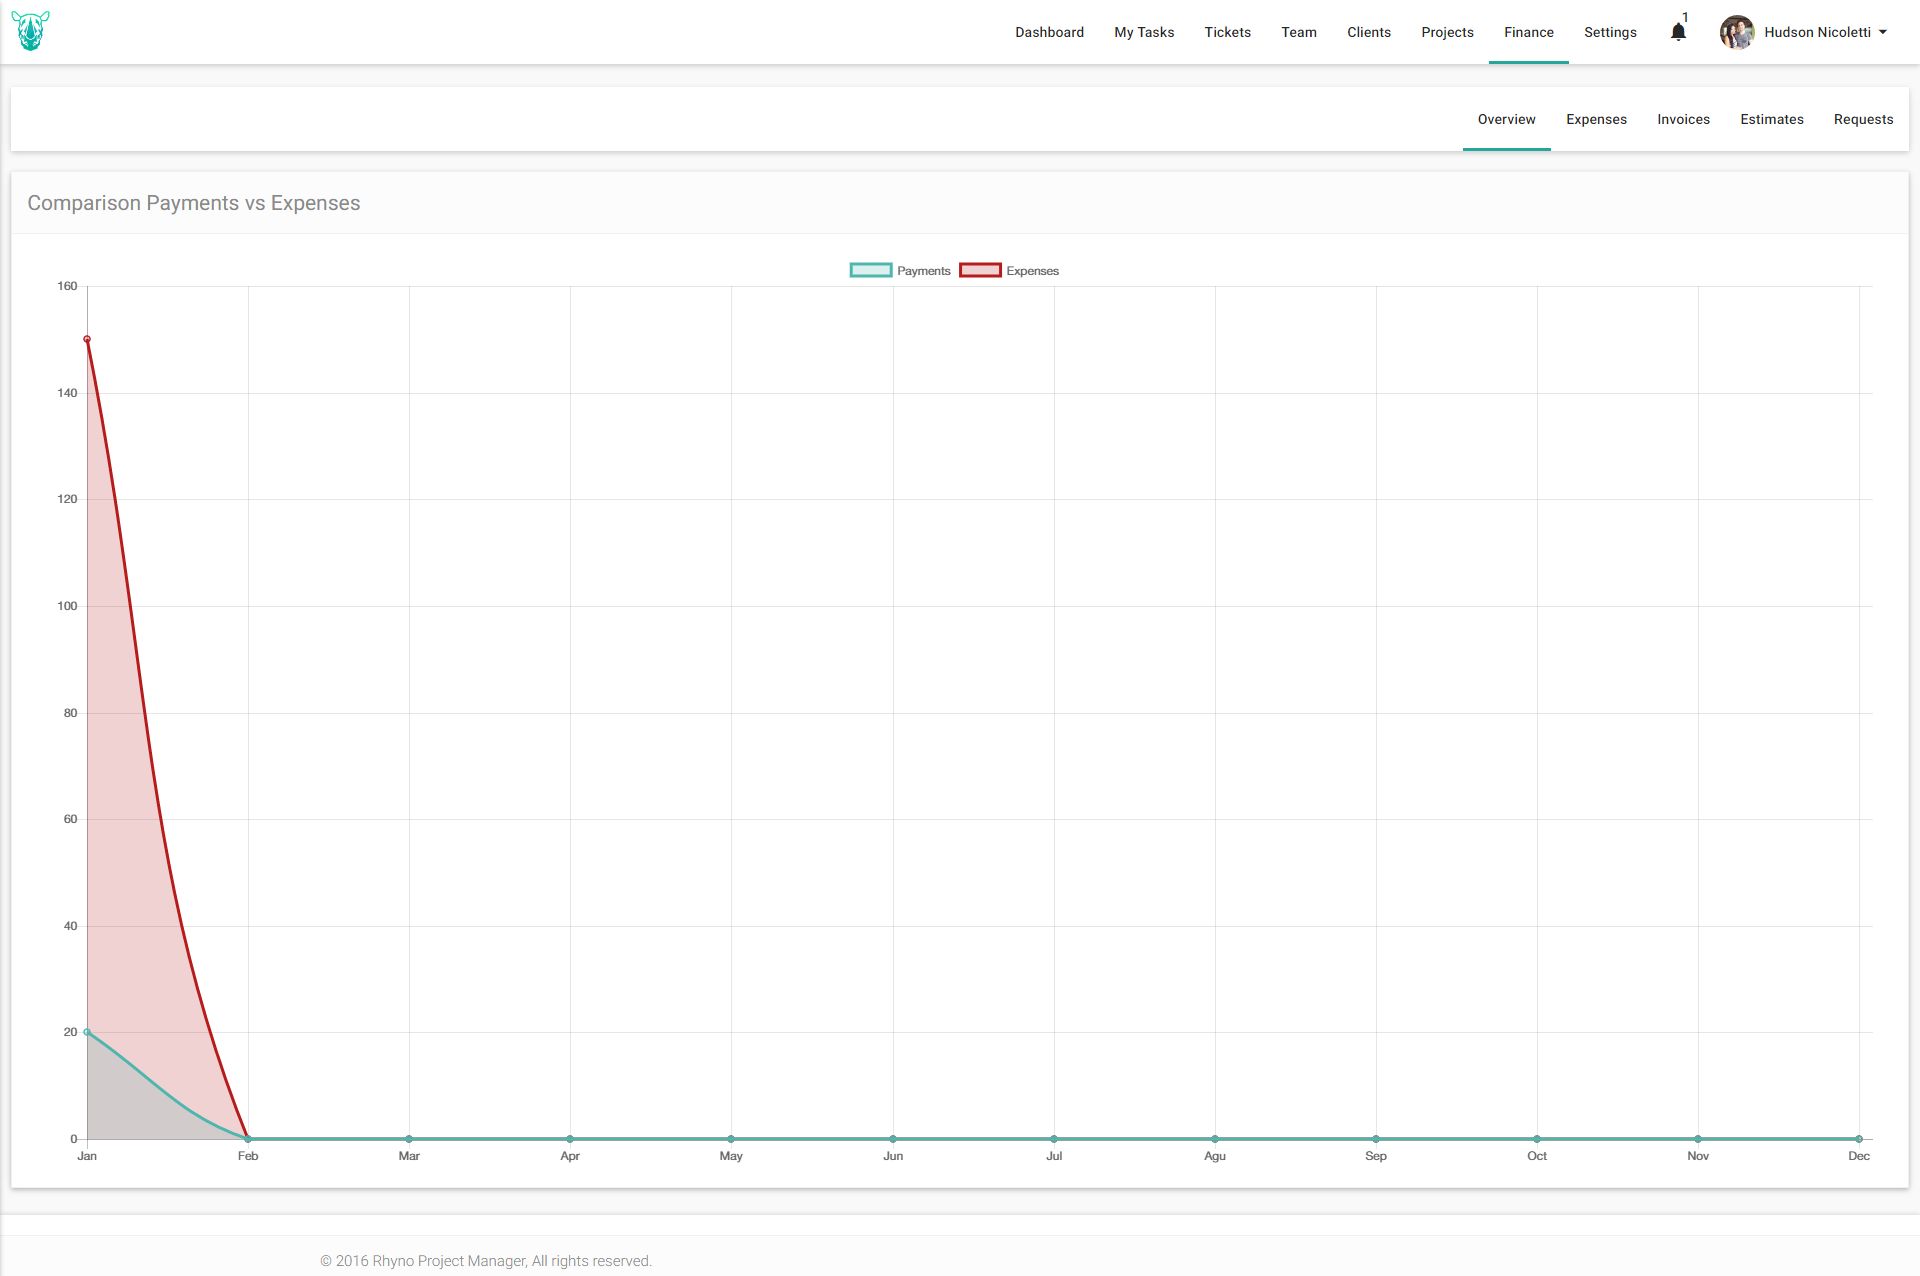Switch to the Expenses tab
The width and height of the screenshot is (1920, 1276).
[1596, 119]
